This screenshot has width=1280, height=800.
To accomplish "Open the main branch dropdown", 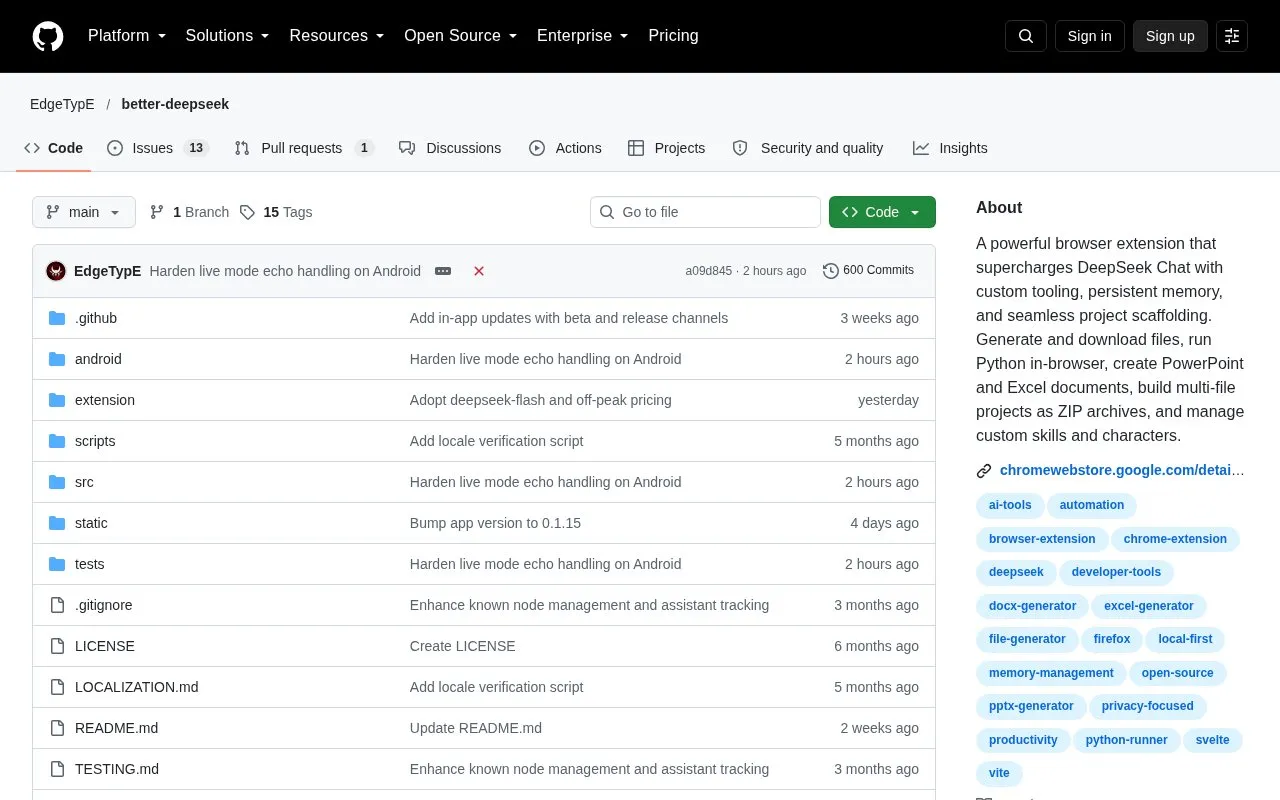I will coord(84,212).
